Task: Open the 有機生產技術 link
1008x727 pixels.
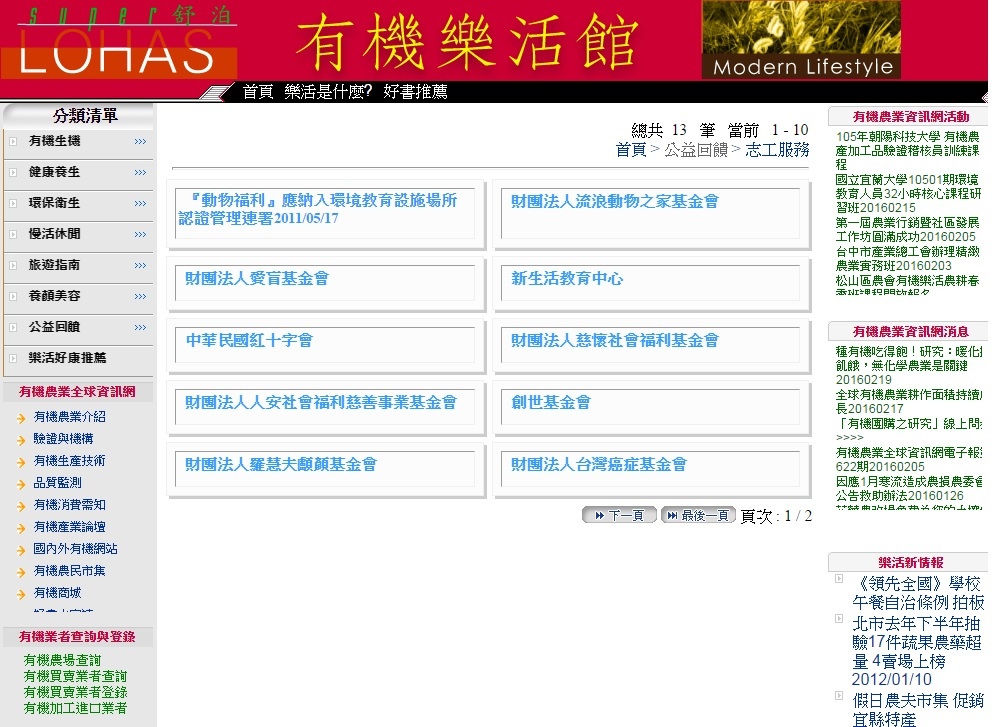Action: (x=69, y=460)
